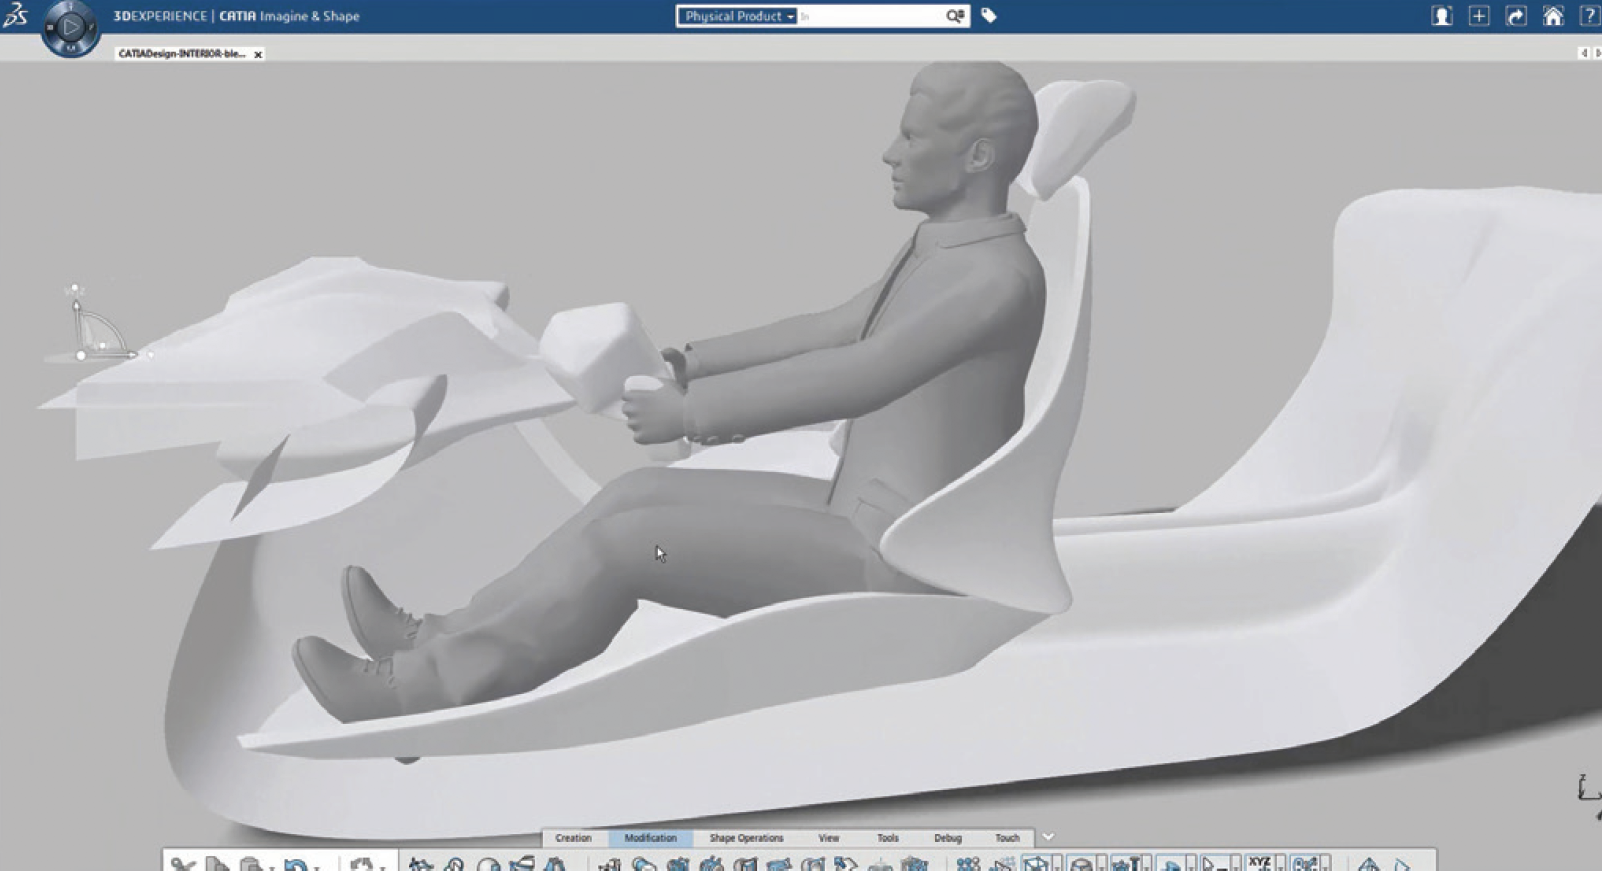Open the Undo history dropdown arrow

(317, 868)
